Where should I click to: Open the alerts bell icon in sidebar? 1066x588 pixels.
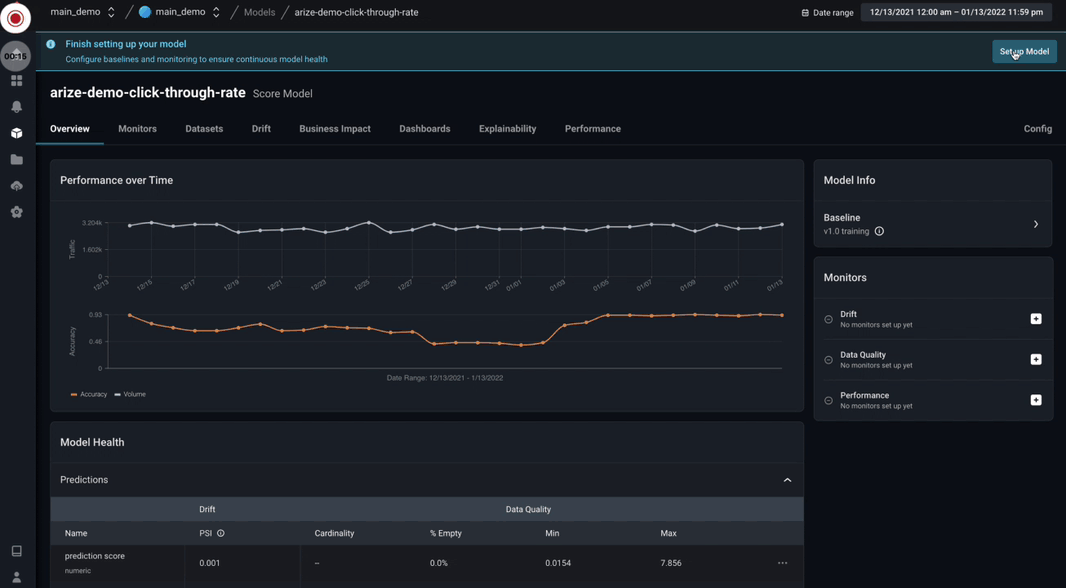(16, 107)
